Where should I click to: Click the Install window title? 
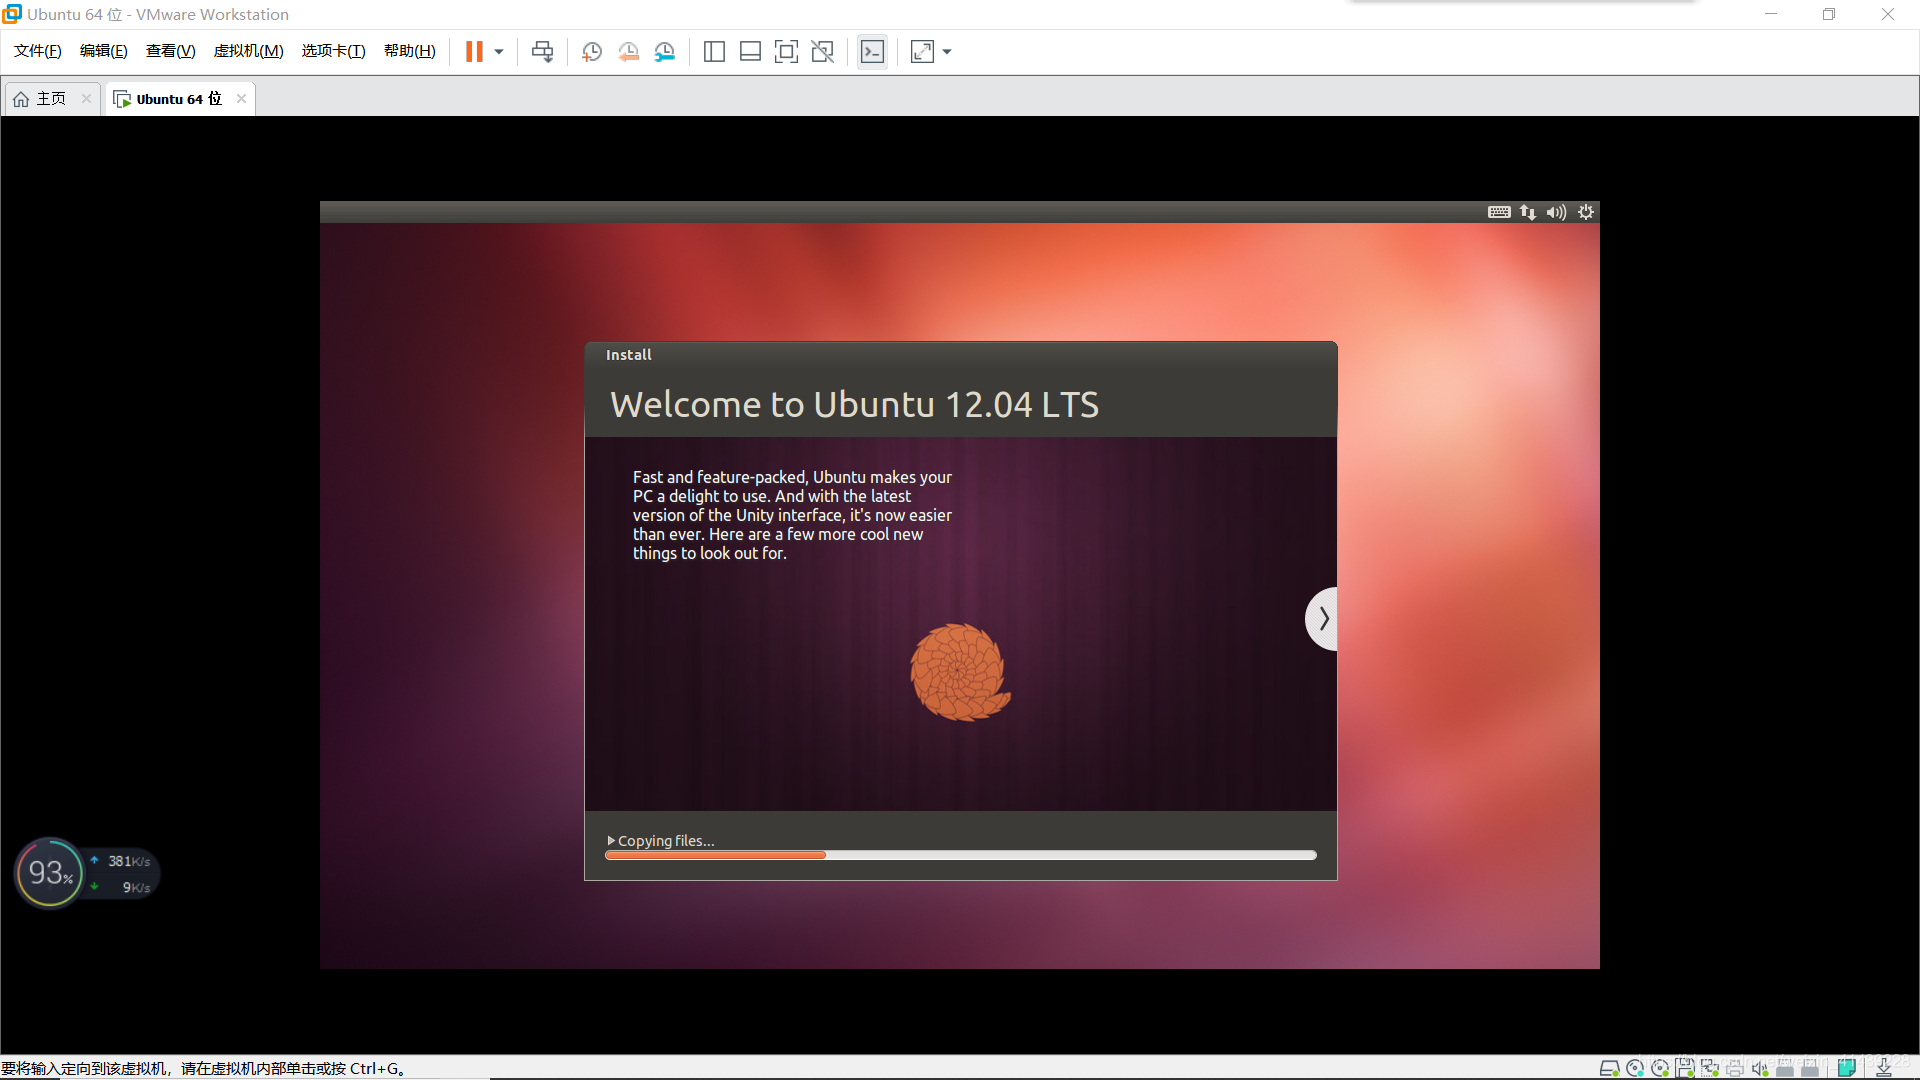coord(628,355)
